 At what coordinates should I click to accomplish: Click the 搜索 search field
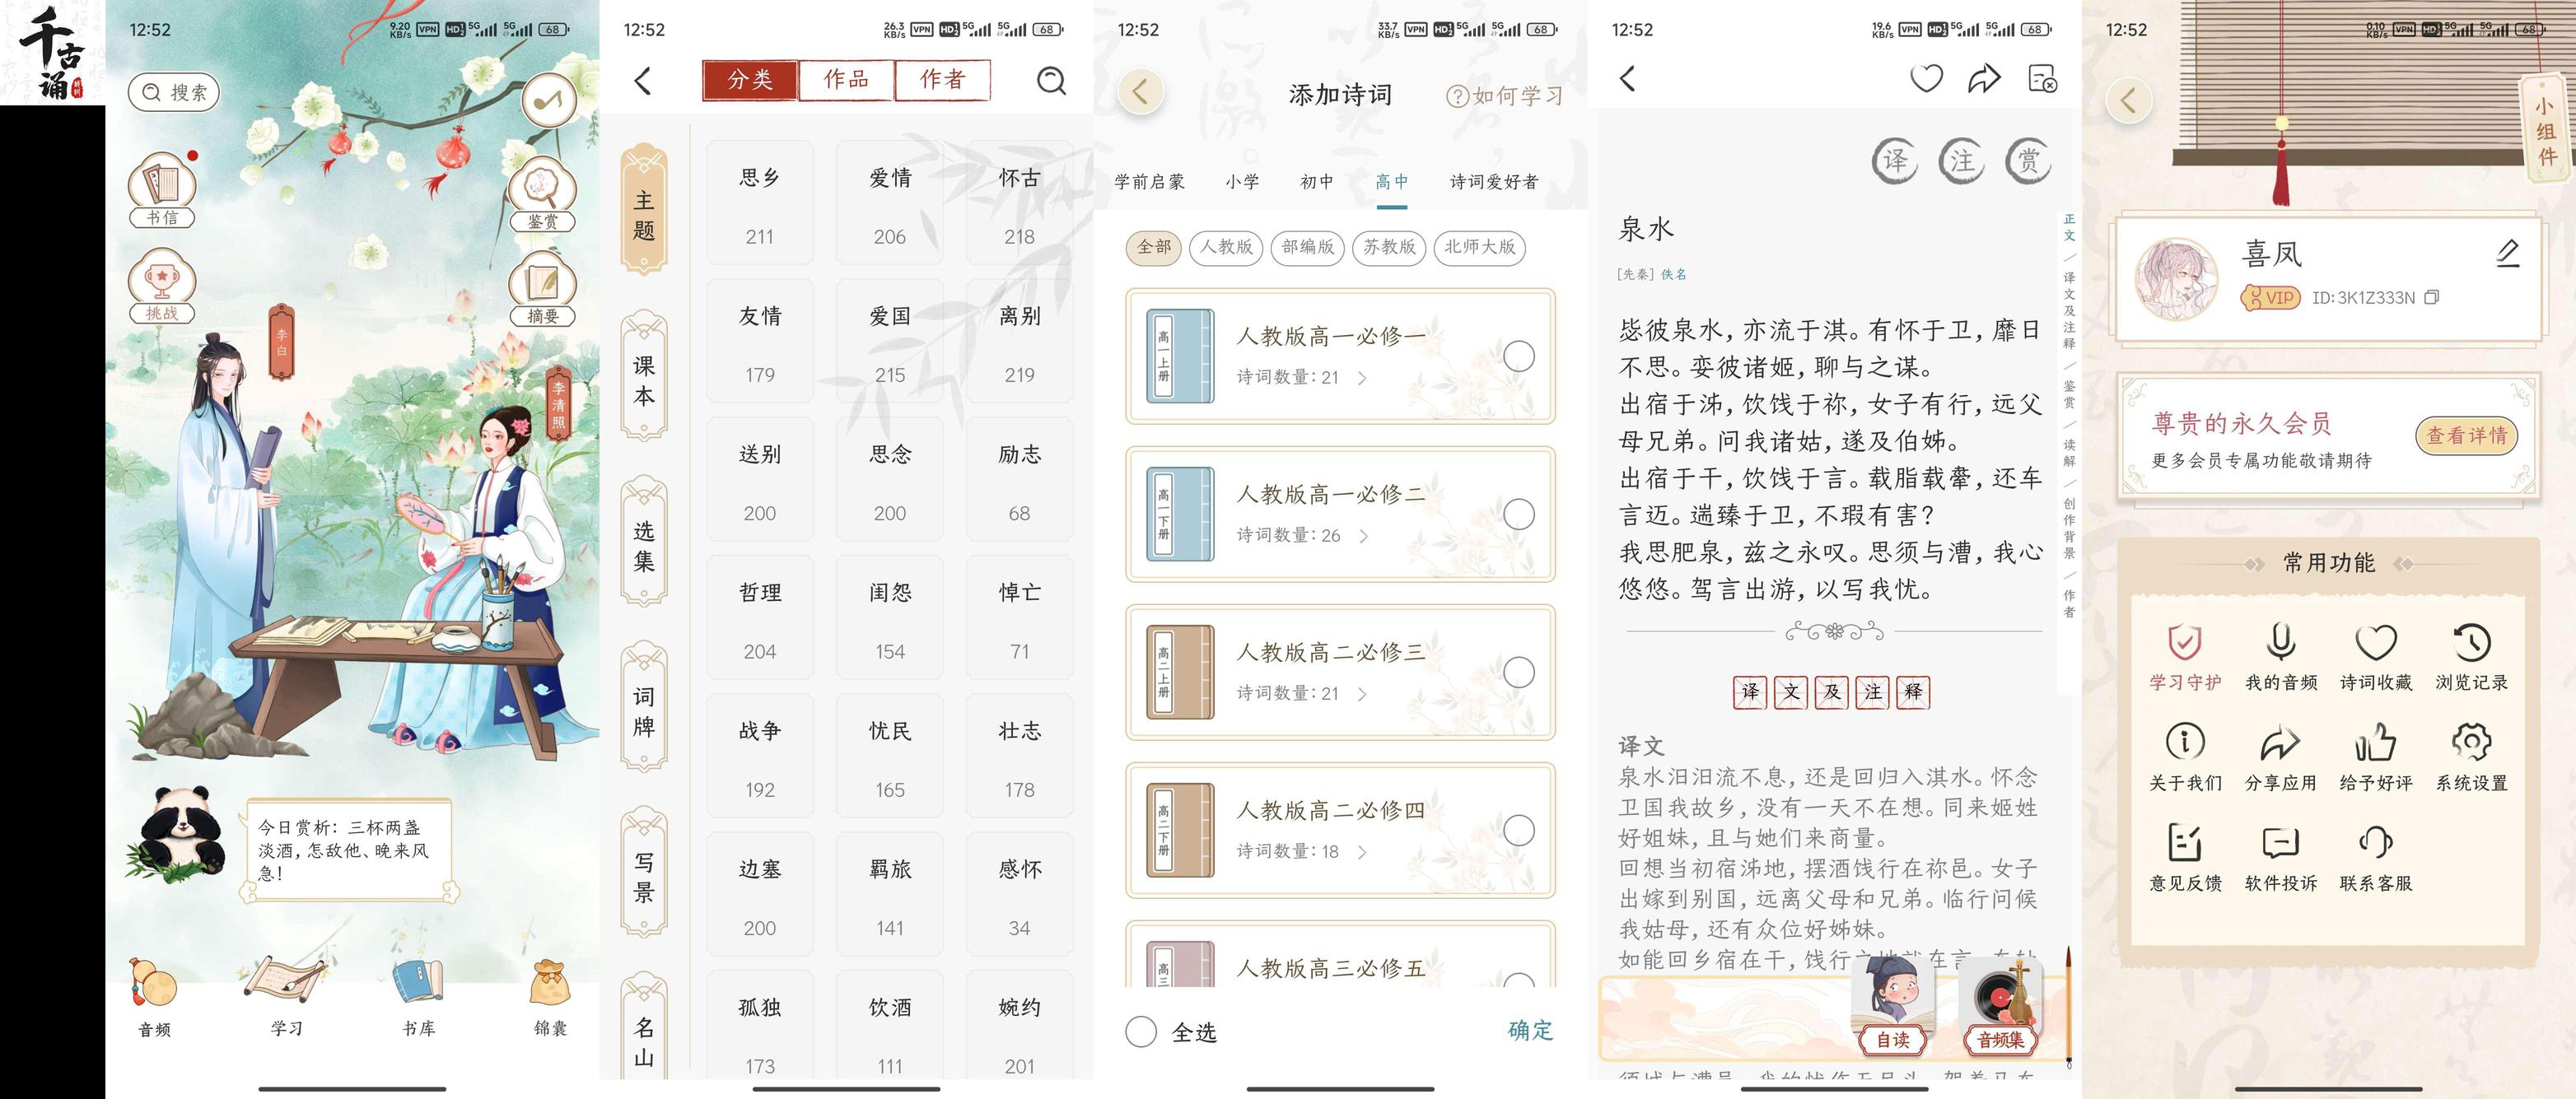tap(174, 92)
